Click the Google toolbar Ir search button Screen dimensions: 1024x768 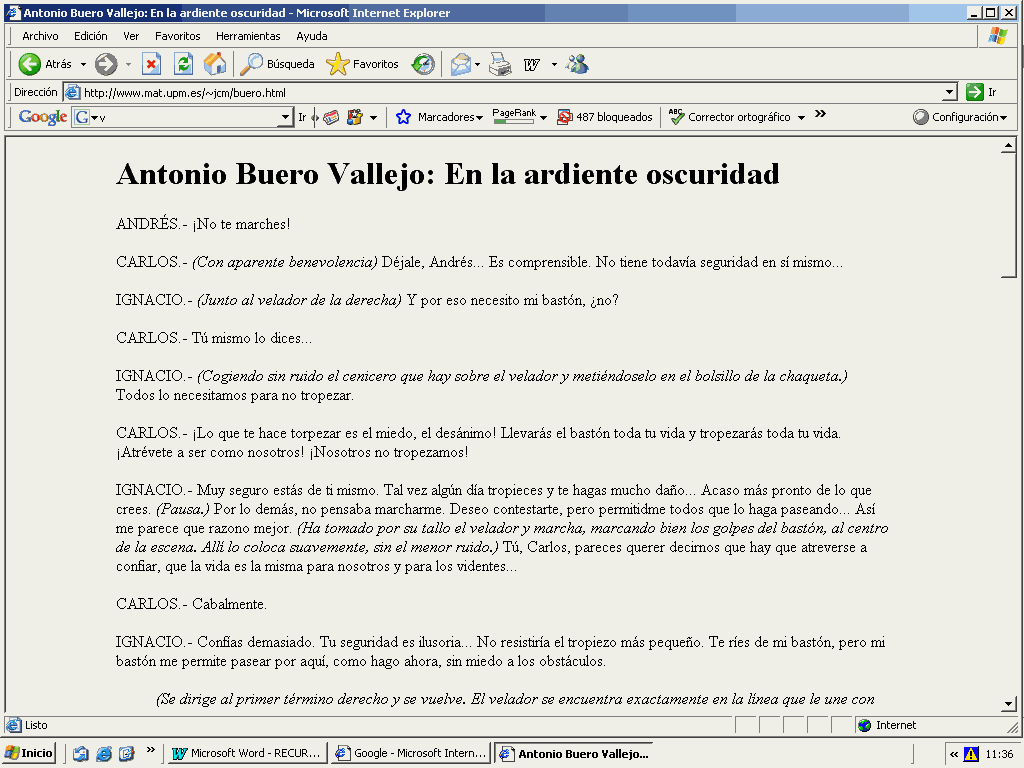click(302, 117)
